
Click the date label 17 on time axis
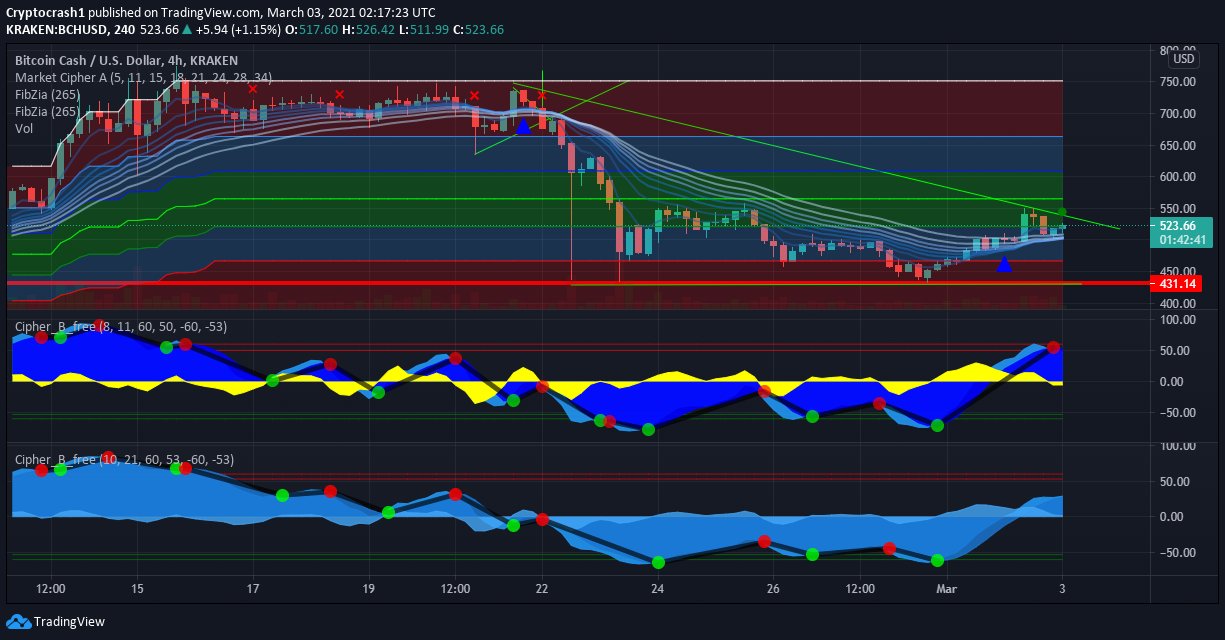pos(253,588)
